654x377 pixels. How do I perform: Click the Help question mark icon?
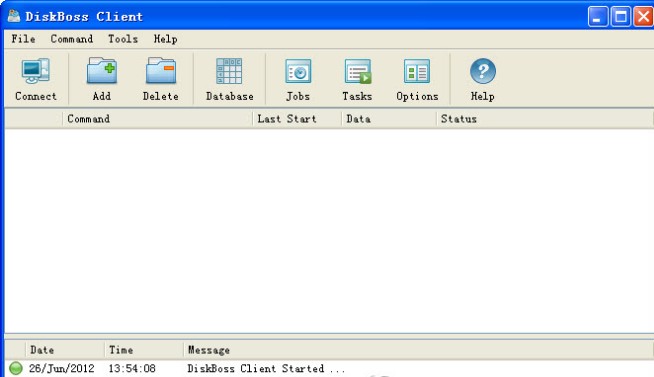click(483, 71)
